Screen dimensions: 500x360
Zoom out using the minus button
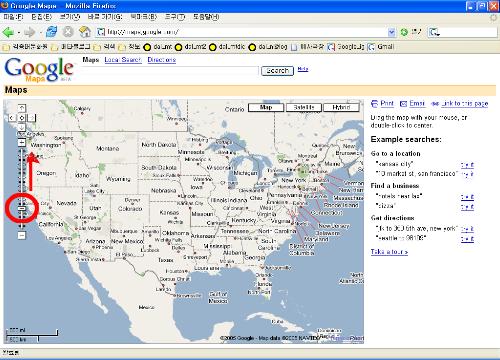coord(21,235)
